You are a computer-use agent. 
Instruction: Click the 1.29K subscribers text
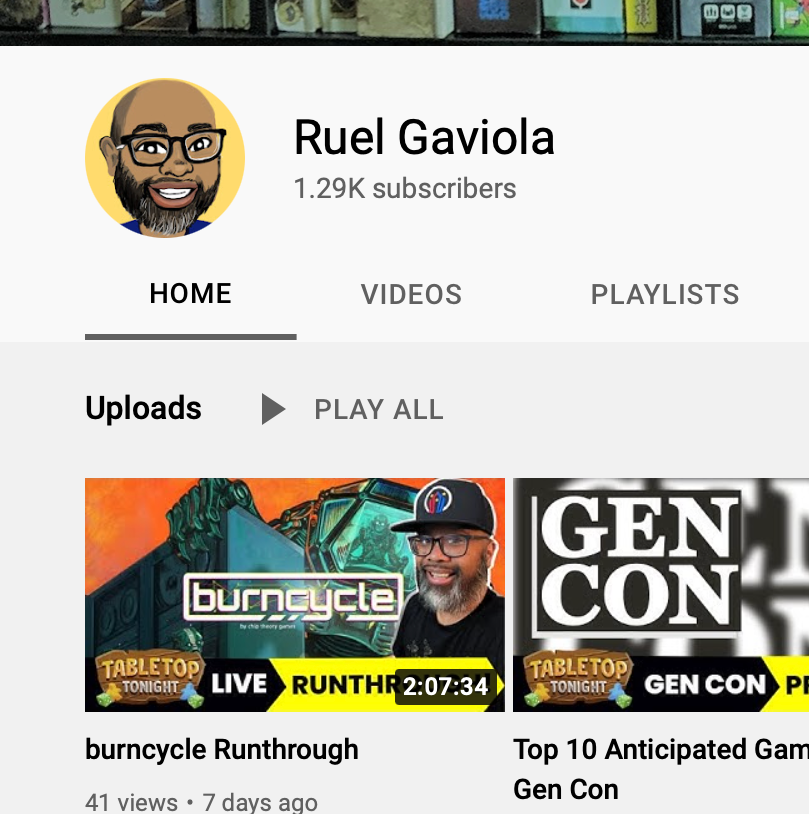pyautogui.click(x=405, y=188)
